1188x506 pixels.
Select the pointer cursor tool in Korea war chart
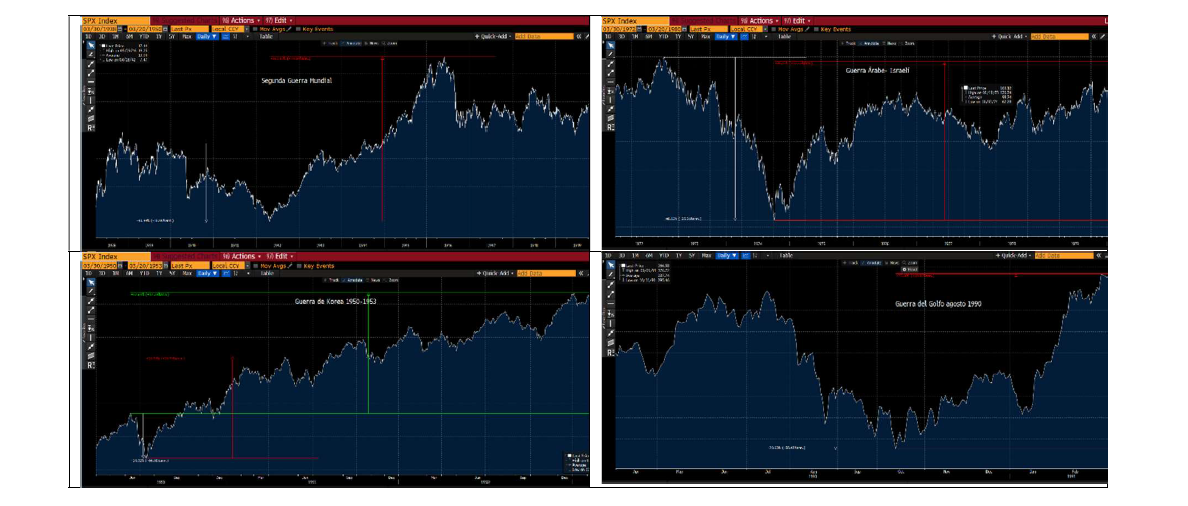click(x=90, y=284)
